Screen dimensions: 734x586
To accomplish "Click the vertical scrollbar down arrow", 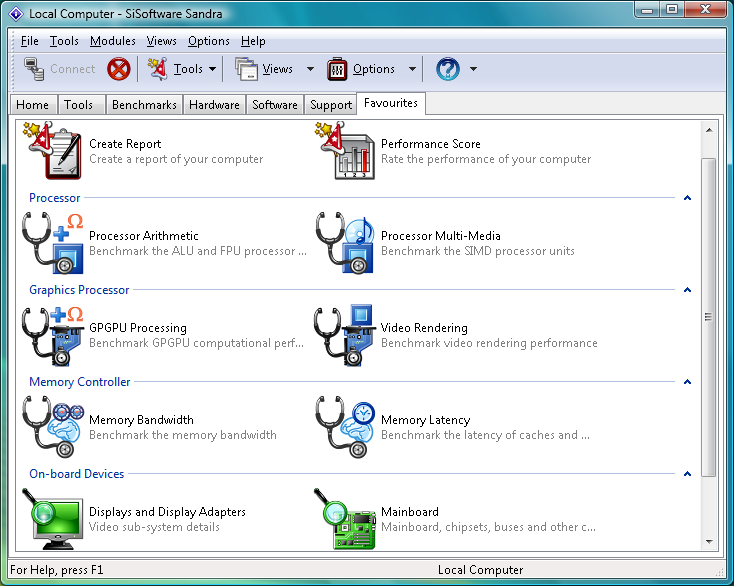I will point(709,542).
